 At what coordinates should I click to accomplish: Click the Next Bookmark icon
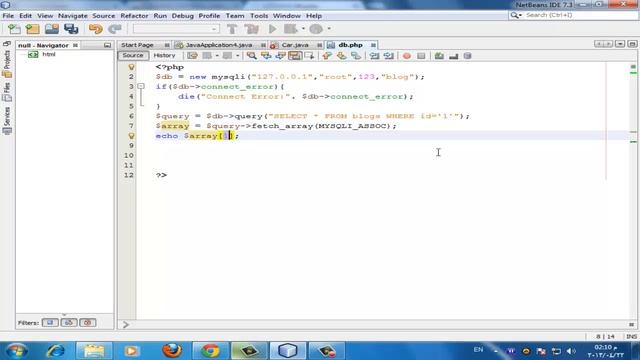341,56
